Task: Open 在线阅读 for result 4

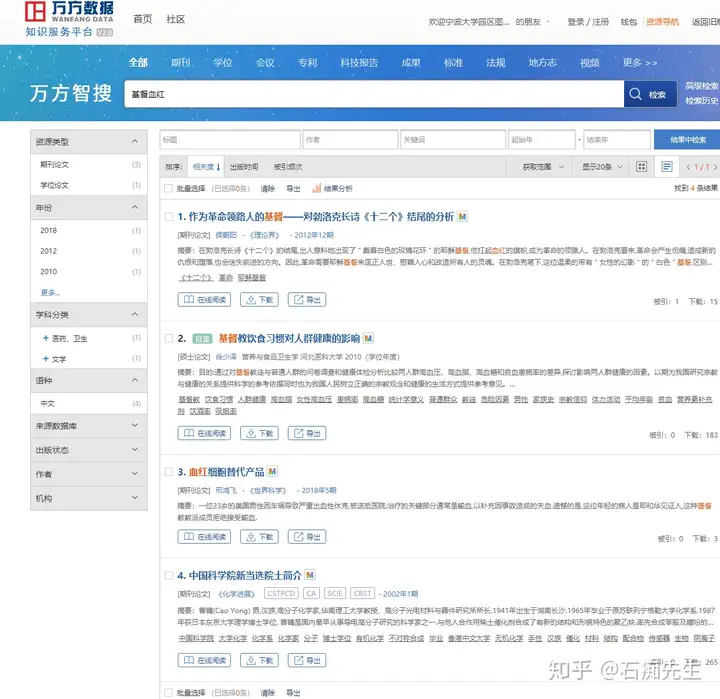Action: (x=204, y=660)
